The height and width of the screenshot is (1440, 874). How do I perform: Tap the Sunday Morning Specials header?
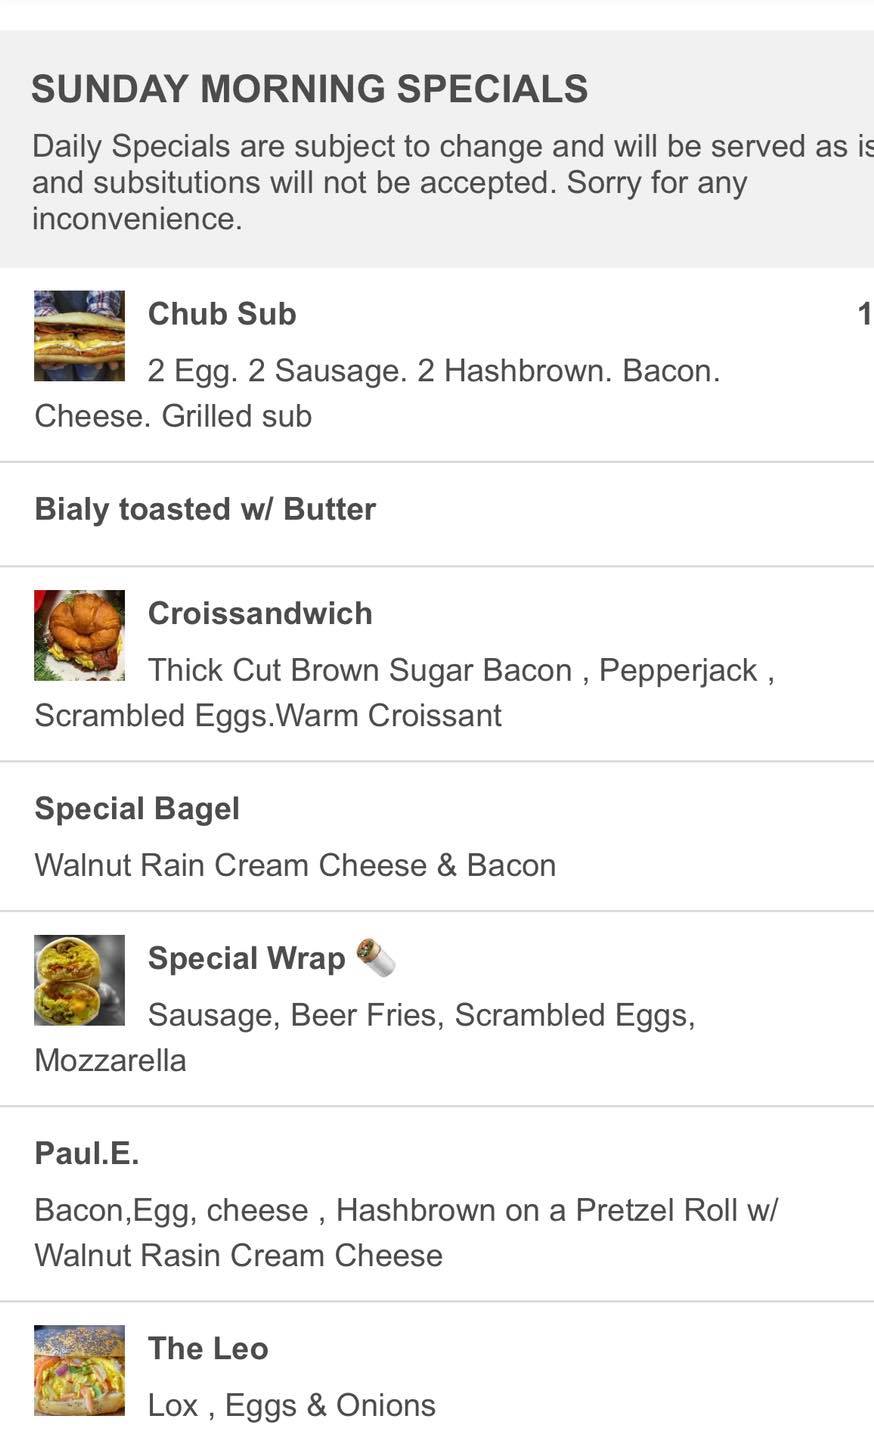point(309,89)
